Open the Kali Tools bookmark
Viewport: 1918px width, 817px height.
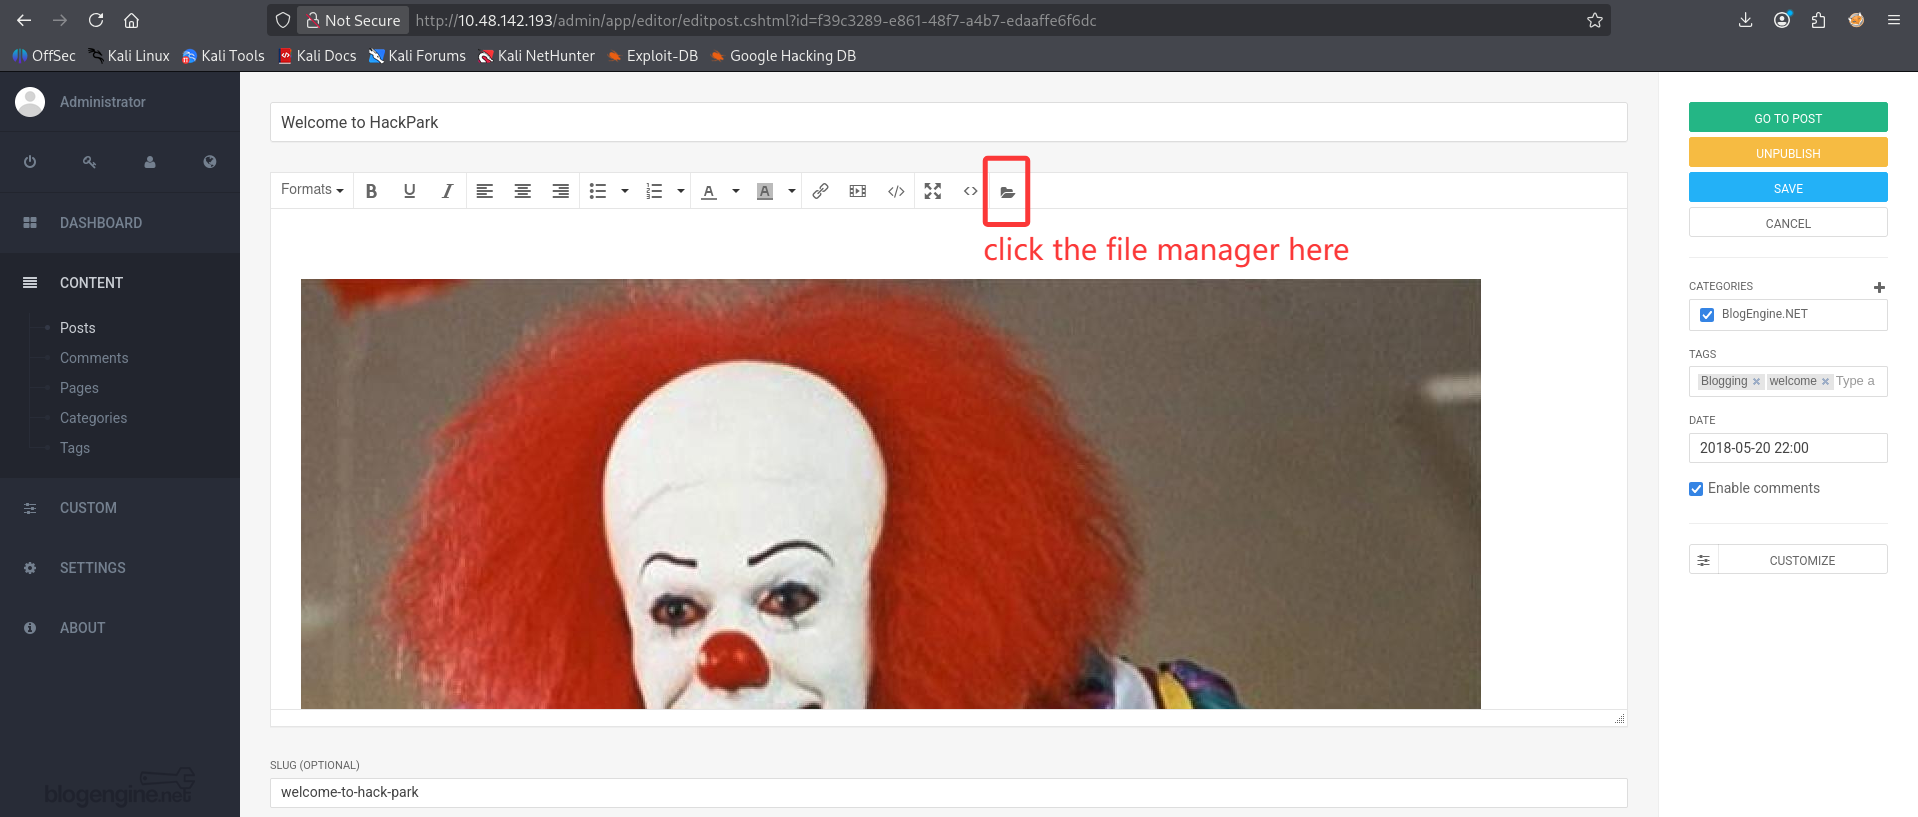click(x=223, y=56)
